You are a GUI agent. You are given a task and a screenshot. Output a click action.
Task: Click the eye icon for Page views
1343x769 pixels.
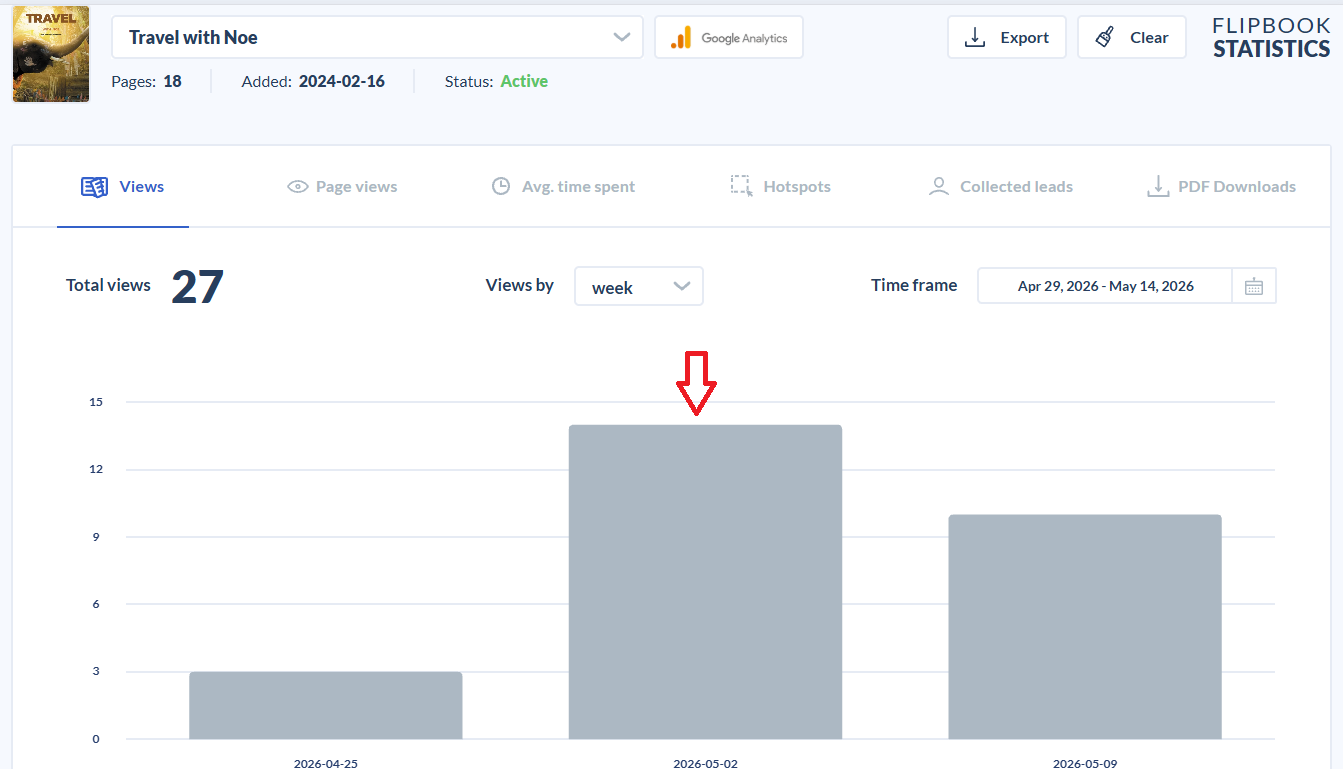click(297, 187)
